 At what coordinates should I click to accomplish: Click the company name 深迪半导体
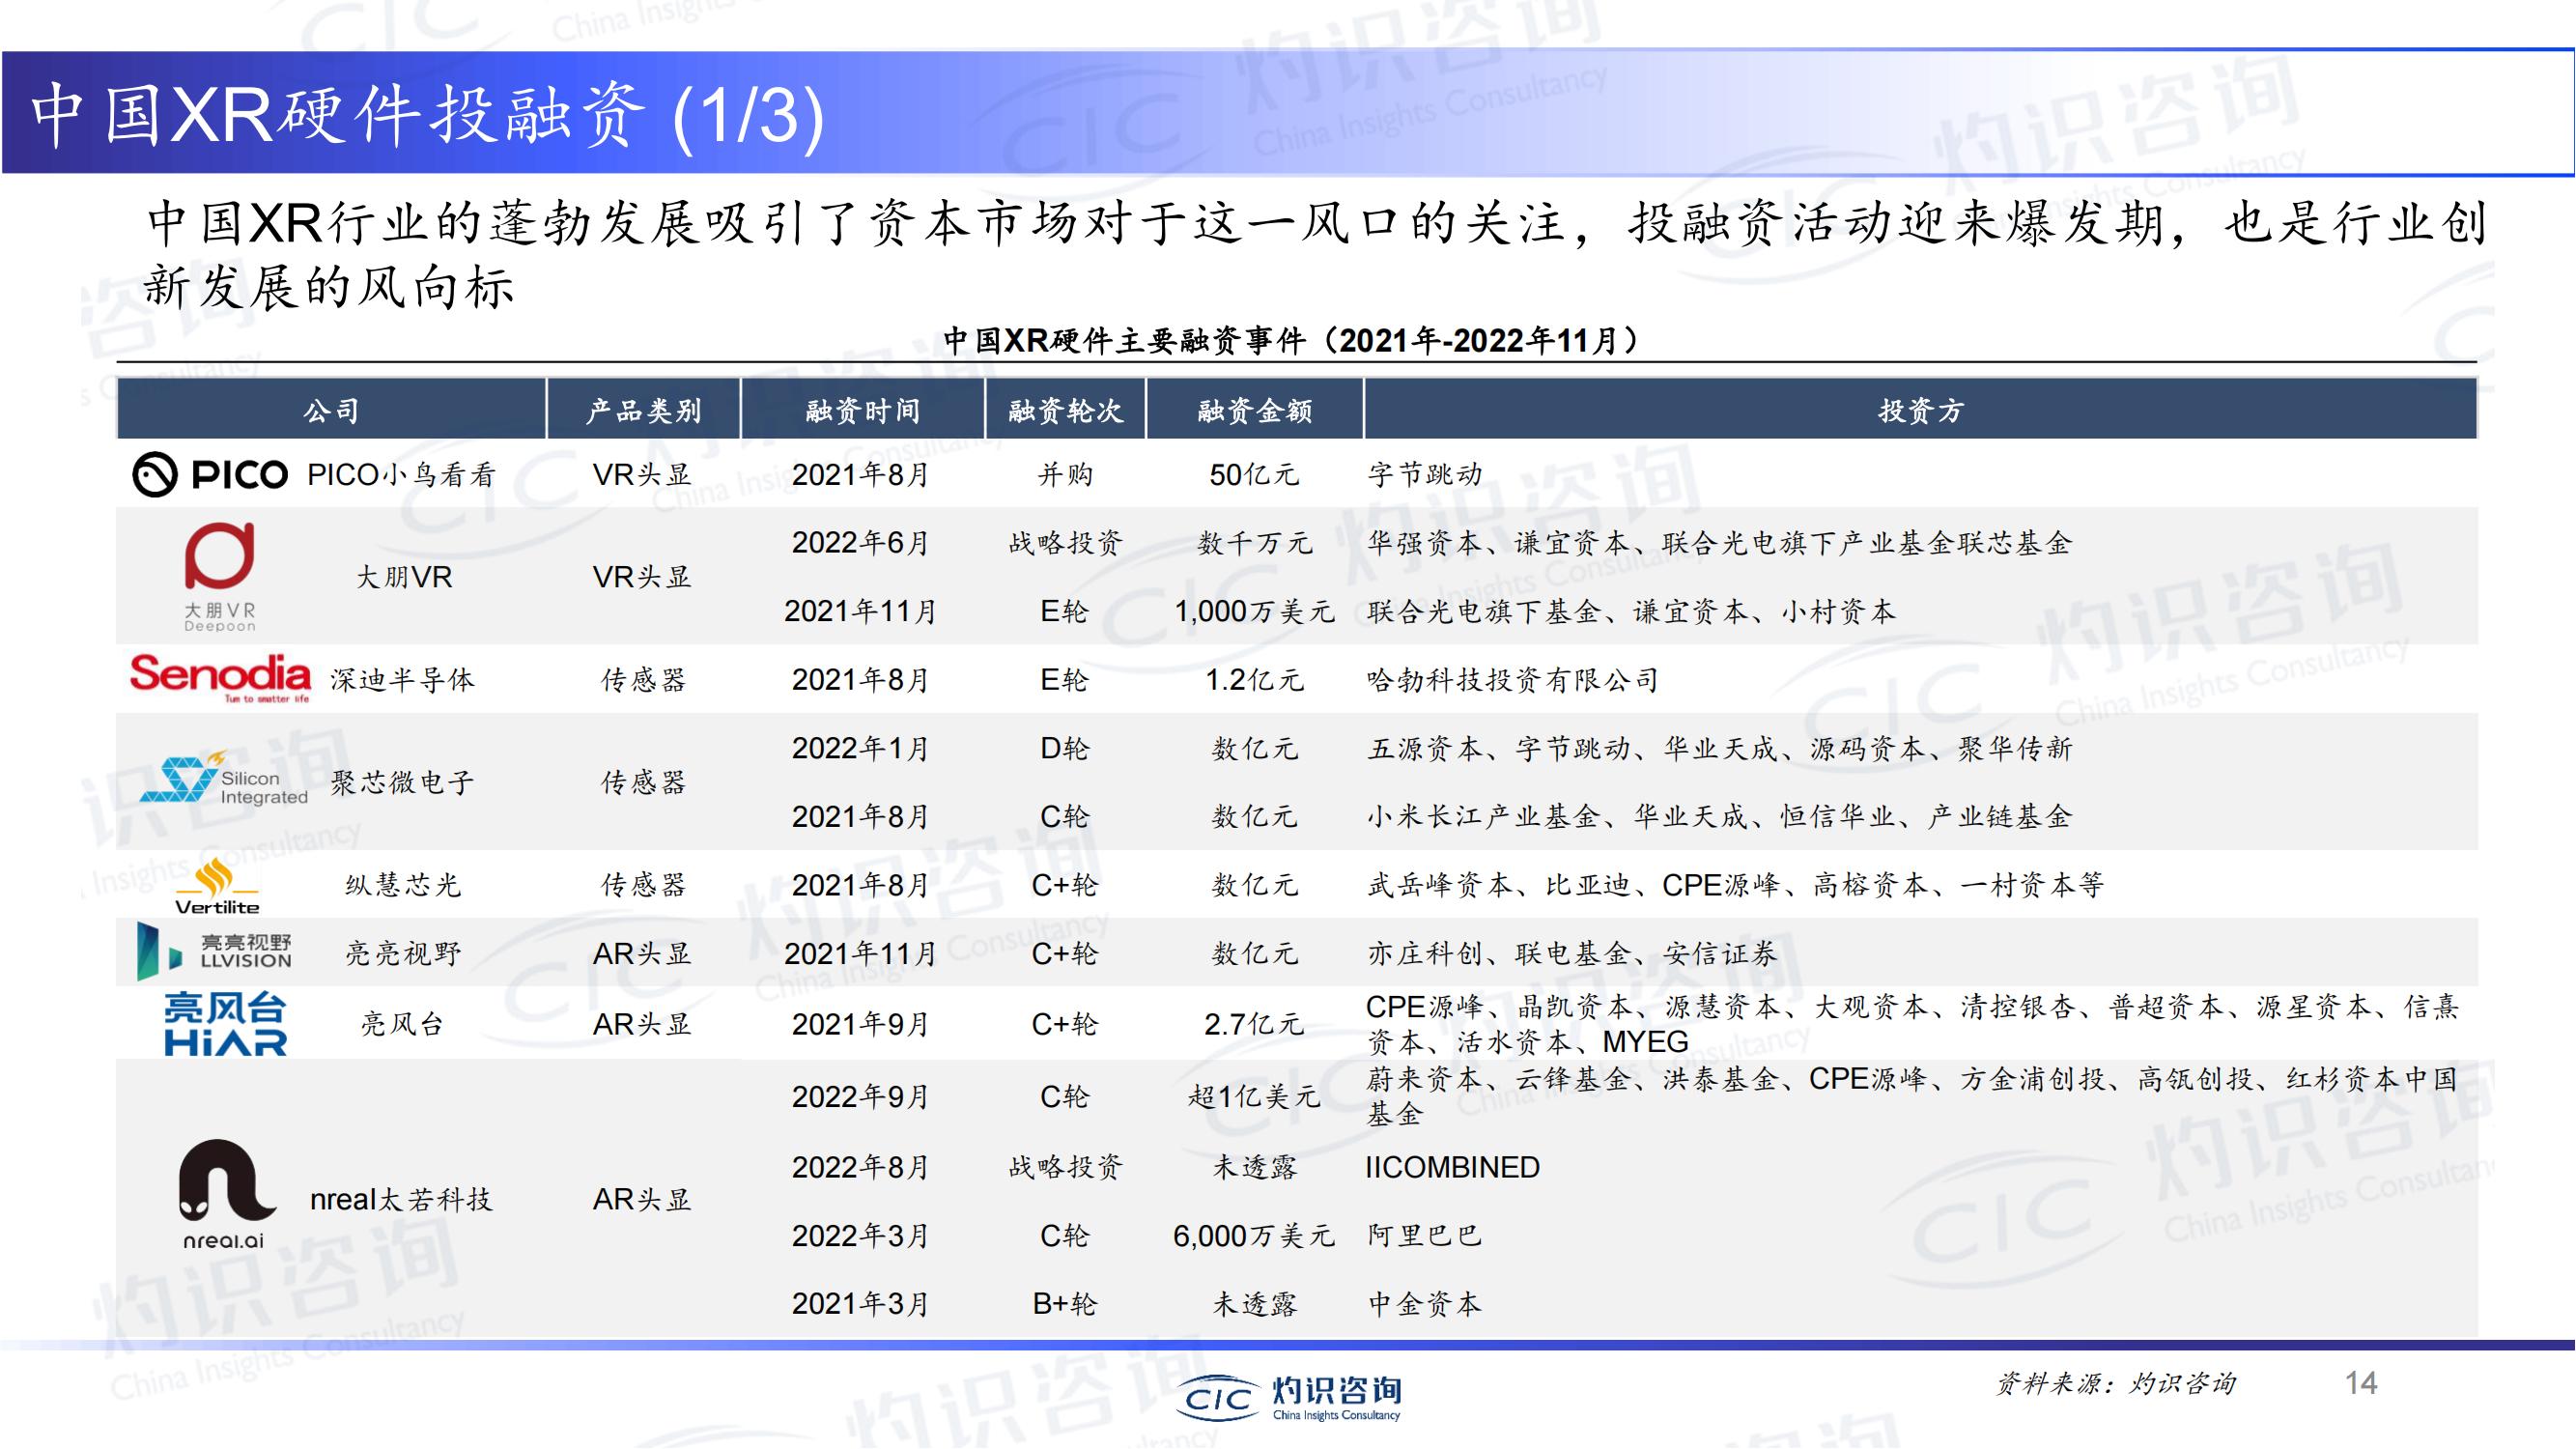click(402, 680)
